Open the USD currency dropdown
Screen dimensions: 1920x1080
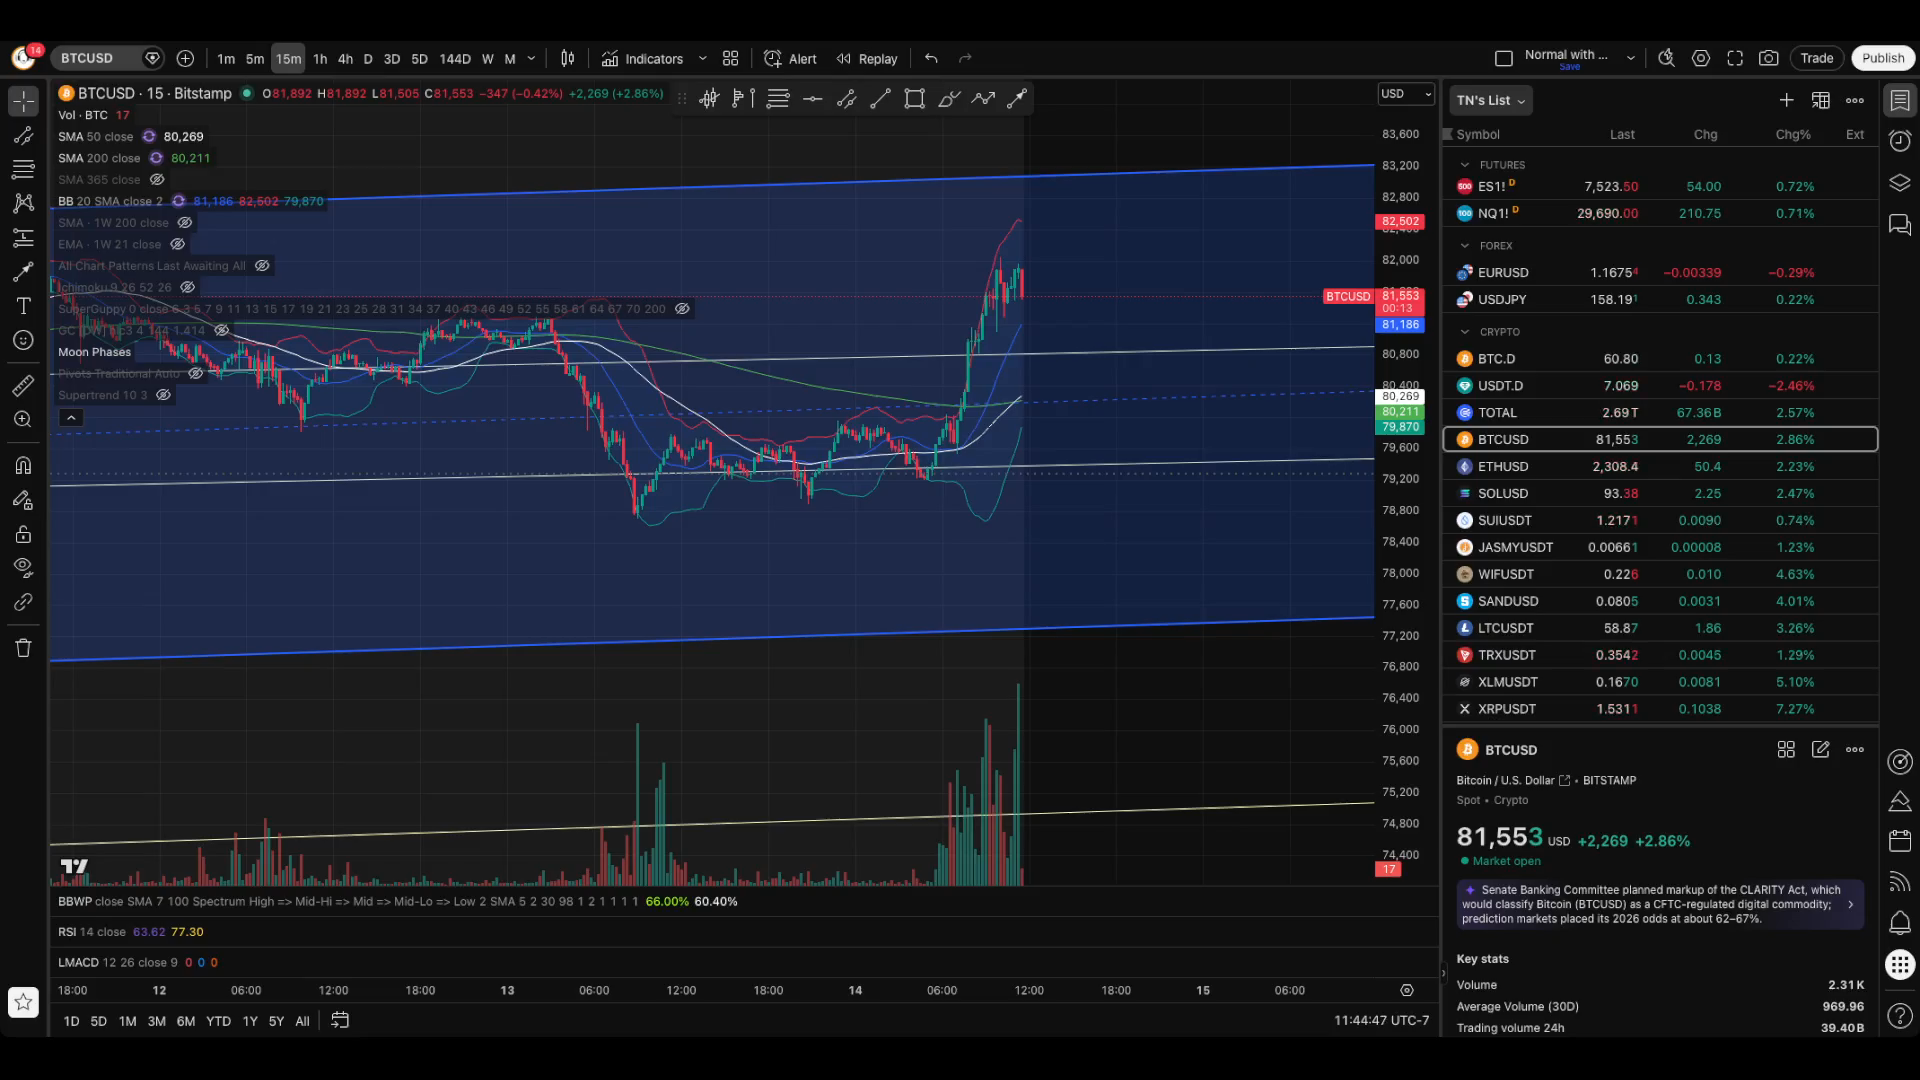tap(1405, 94)
